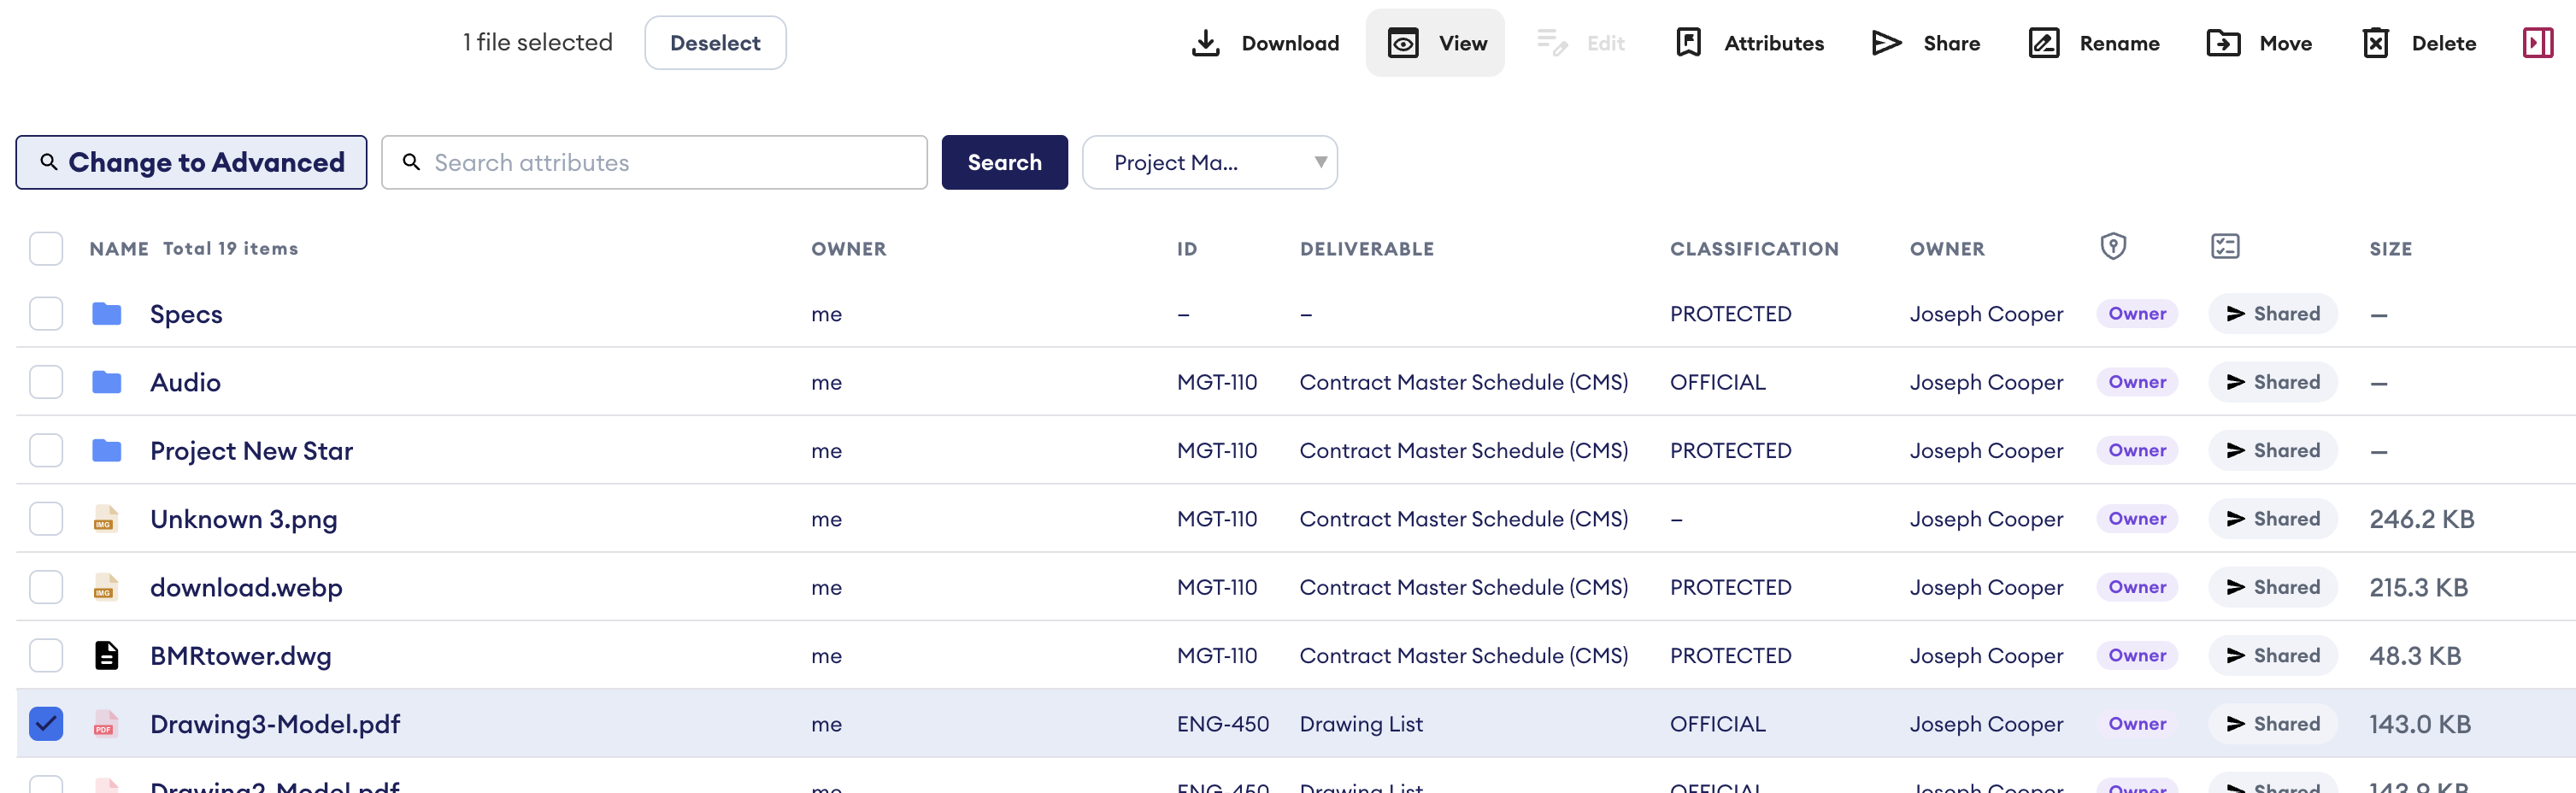2576x793 pixels.
Task: Click the Share arrow icon in toolbar
Action: (1886, 43)
